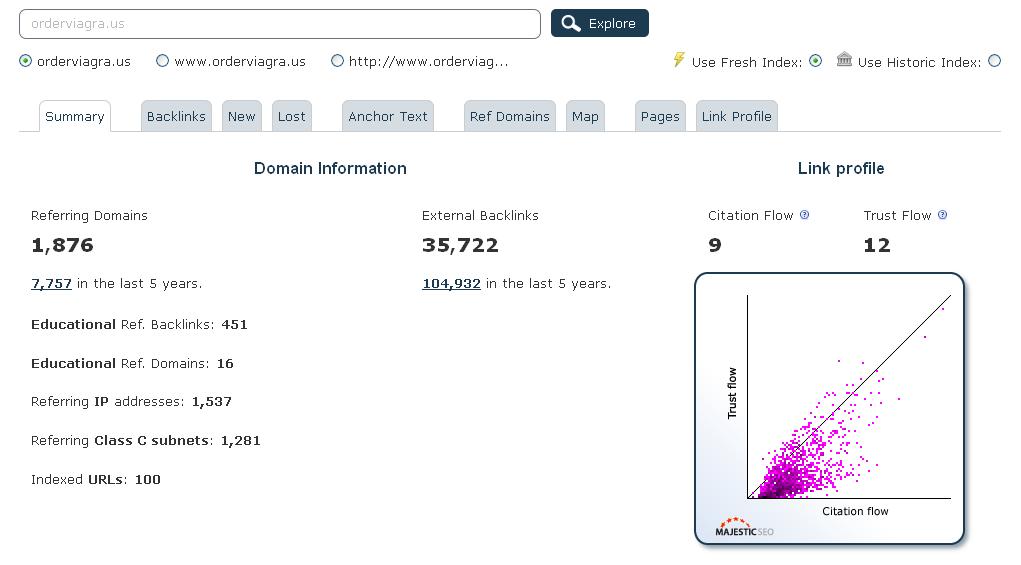Click the Historic Index building icon
Image resolution: width=1021 pixels, height=565 pixels.
pos(844,59)
